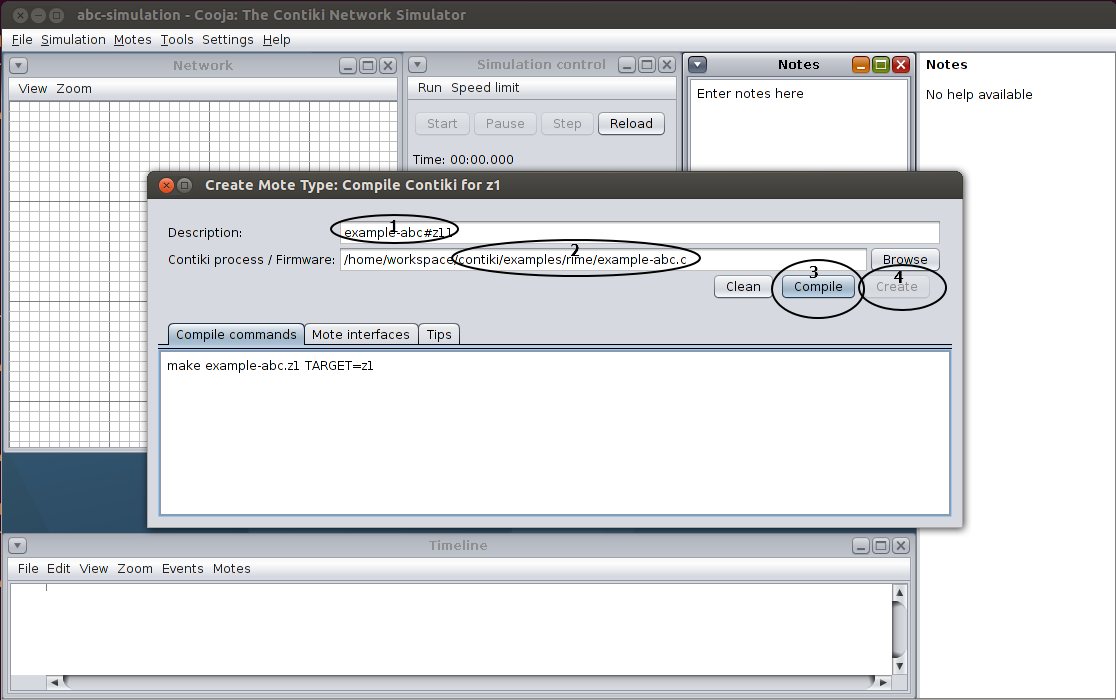The width and height of the screenshot is (1116, 700).
Task: Open the Simulation menu
Action: 73,40
